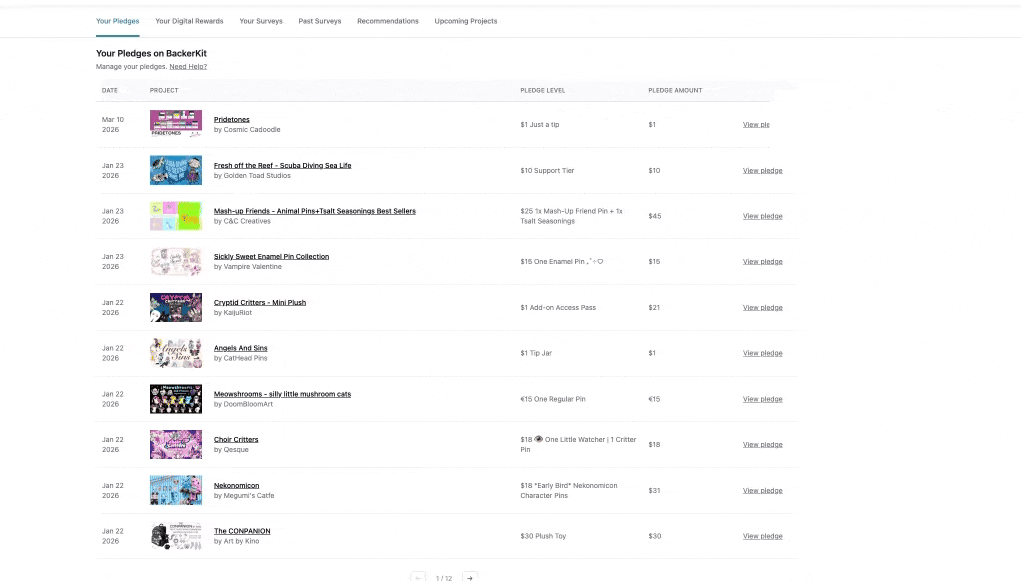This screenshot has width=1021, height=581.
Task: Open Sickly Sweet Enamel Pin Collection link
Action: point(272,257)
